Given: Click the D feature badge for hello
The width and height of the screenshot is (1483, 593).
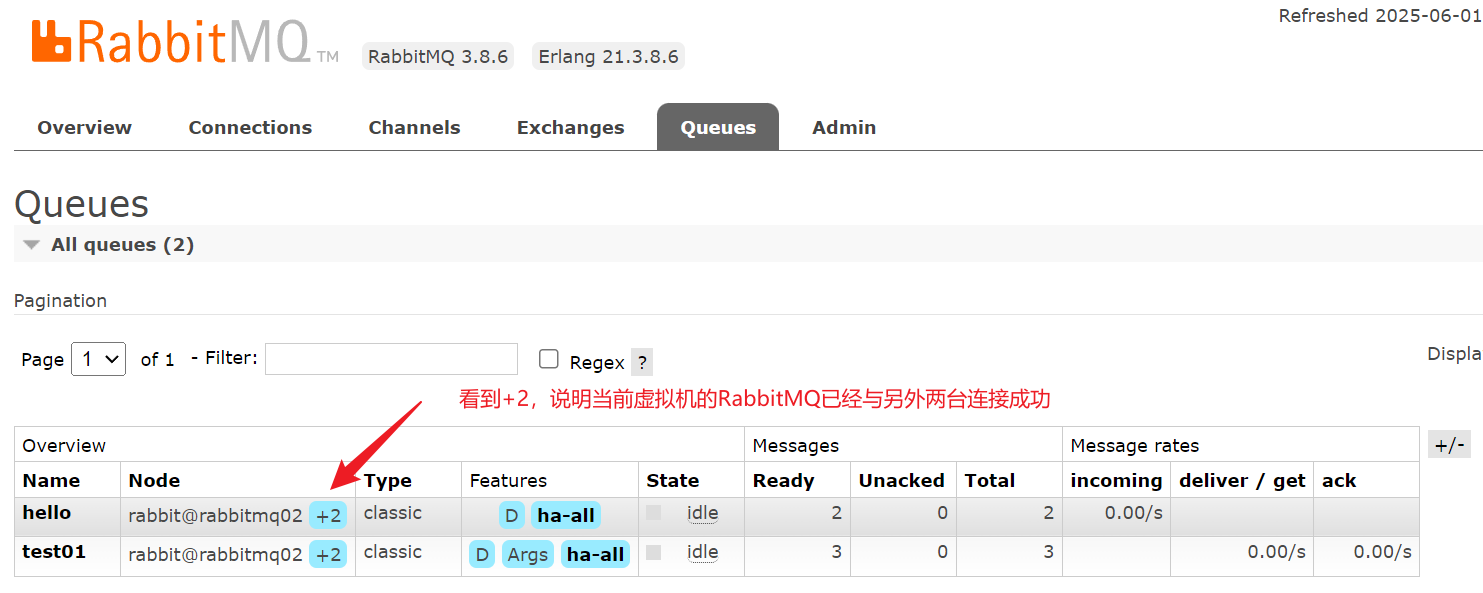Looking at the screenshot, I should click(511, 516).
